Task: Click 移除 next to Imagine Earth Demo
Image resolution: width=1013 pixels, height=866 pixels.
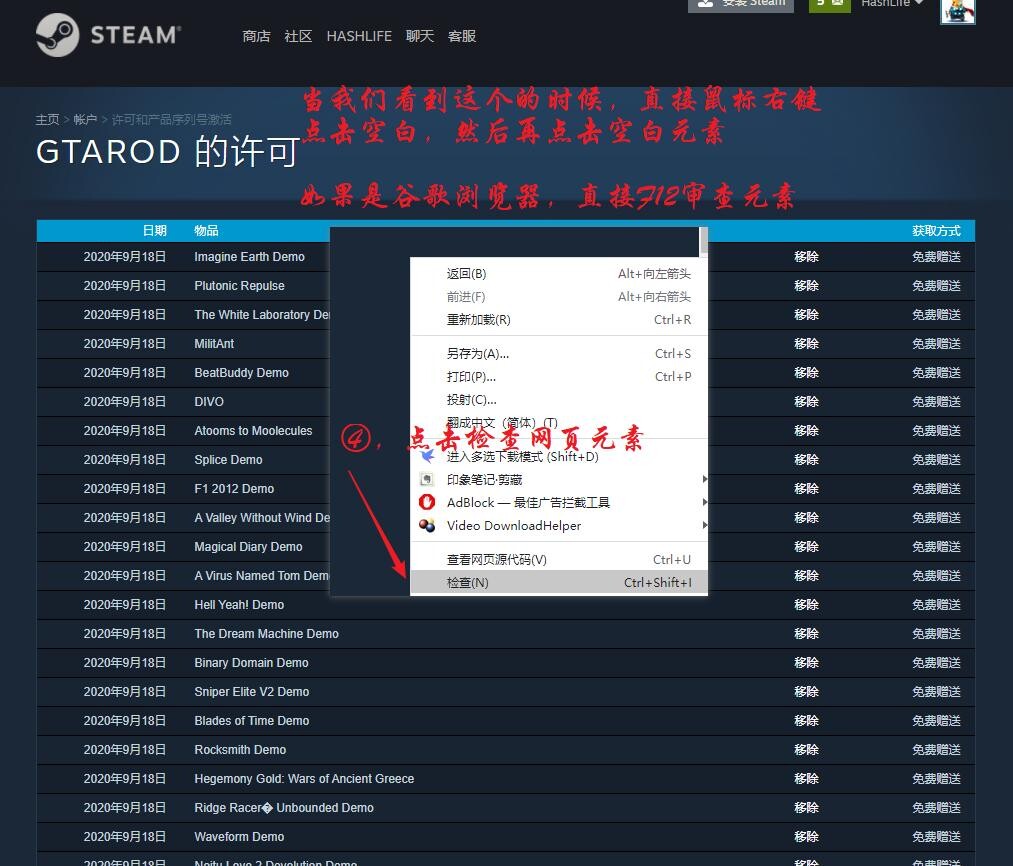Action: click(806, 256)
